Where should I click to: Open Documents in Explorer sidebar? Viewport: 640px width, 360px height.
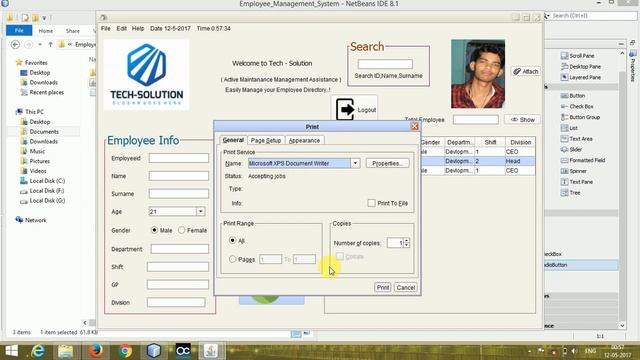click(x=44, y=131)
